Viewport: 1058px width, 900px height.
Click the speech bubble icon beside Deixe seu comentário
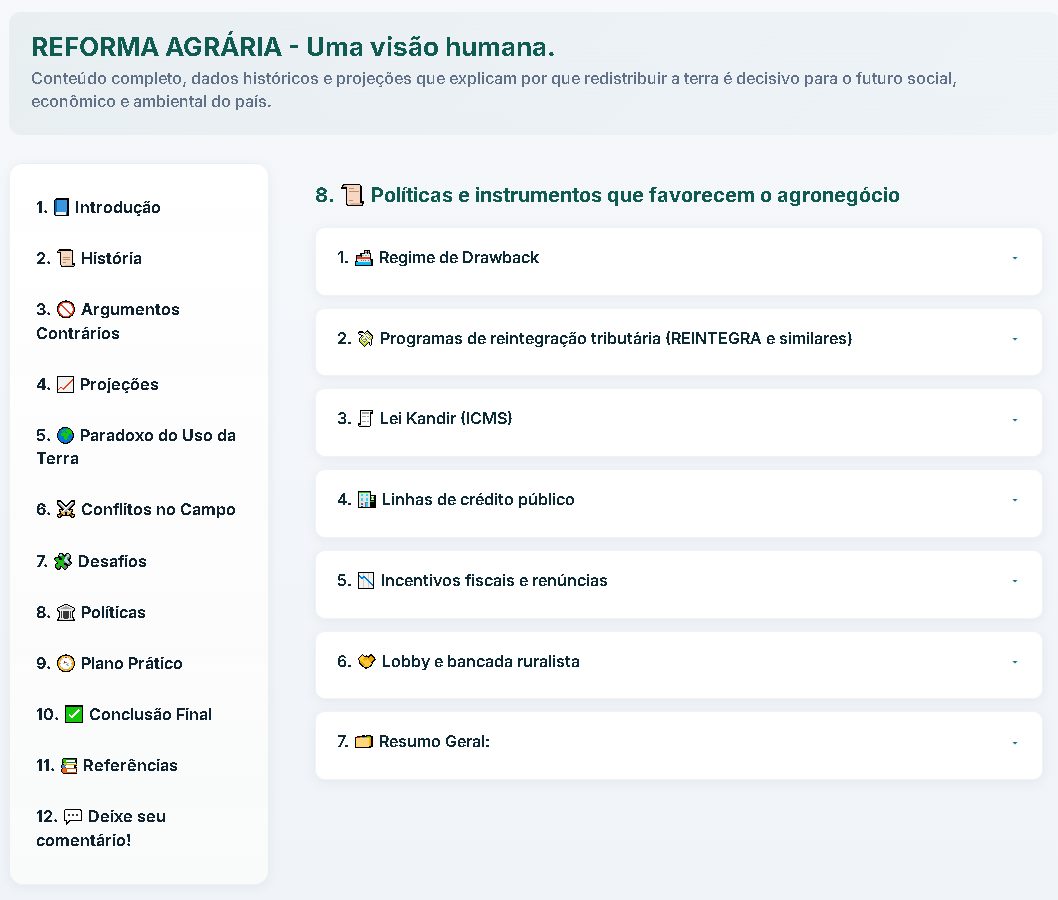73,817
